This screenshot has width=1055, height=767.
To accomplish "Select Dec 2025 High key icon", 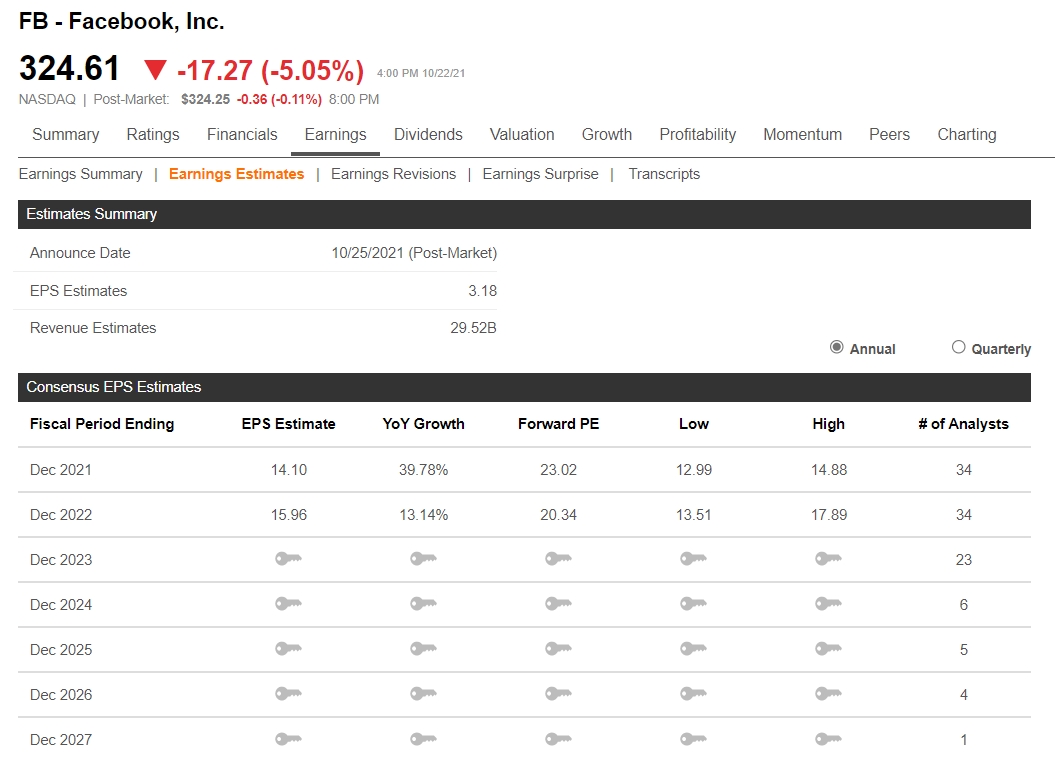I will [829, 649].
